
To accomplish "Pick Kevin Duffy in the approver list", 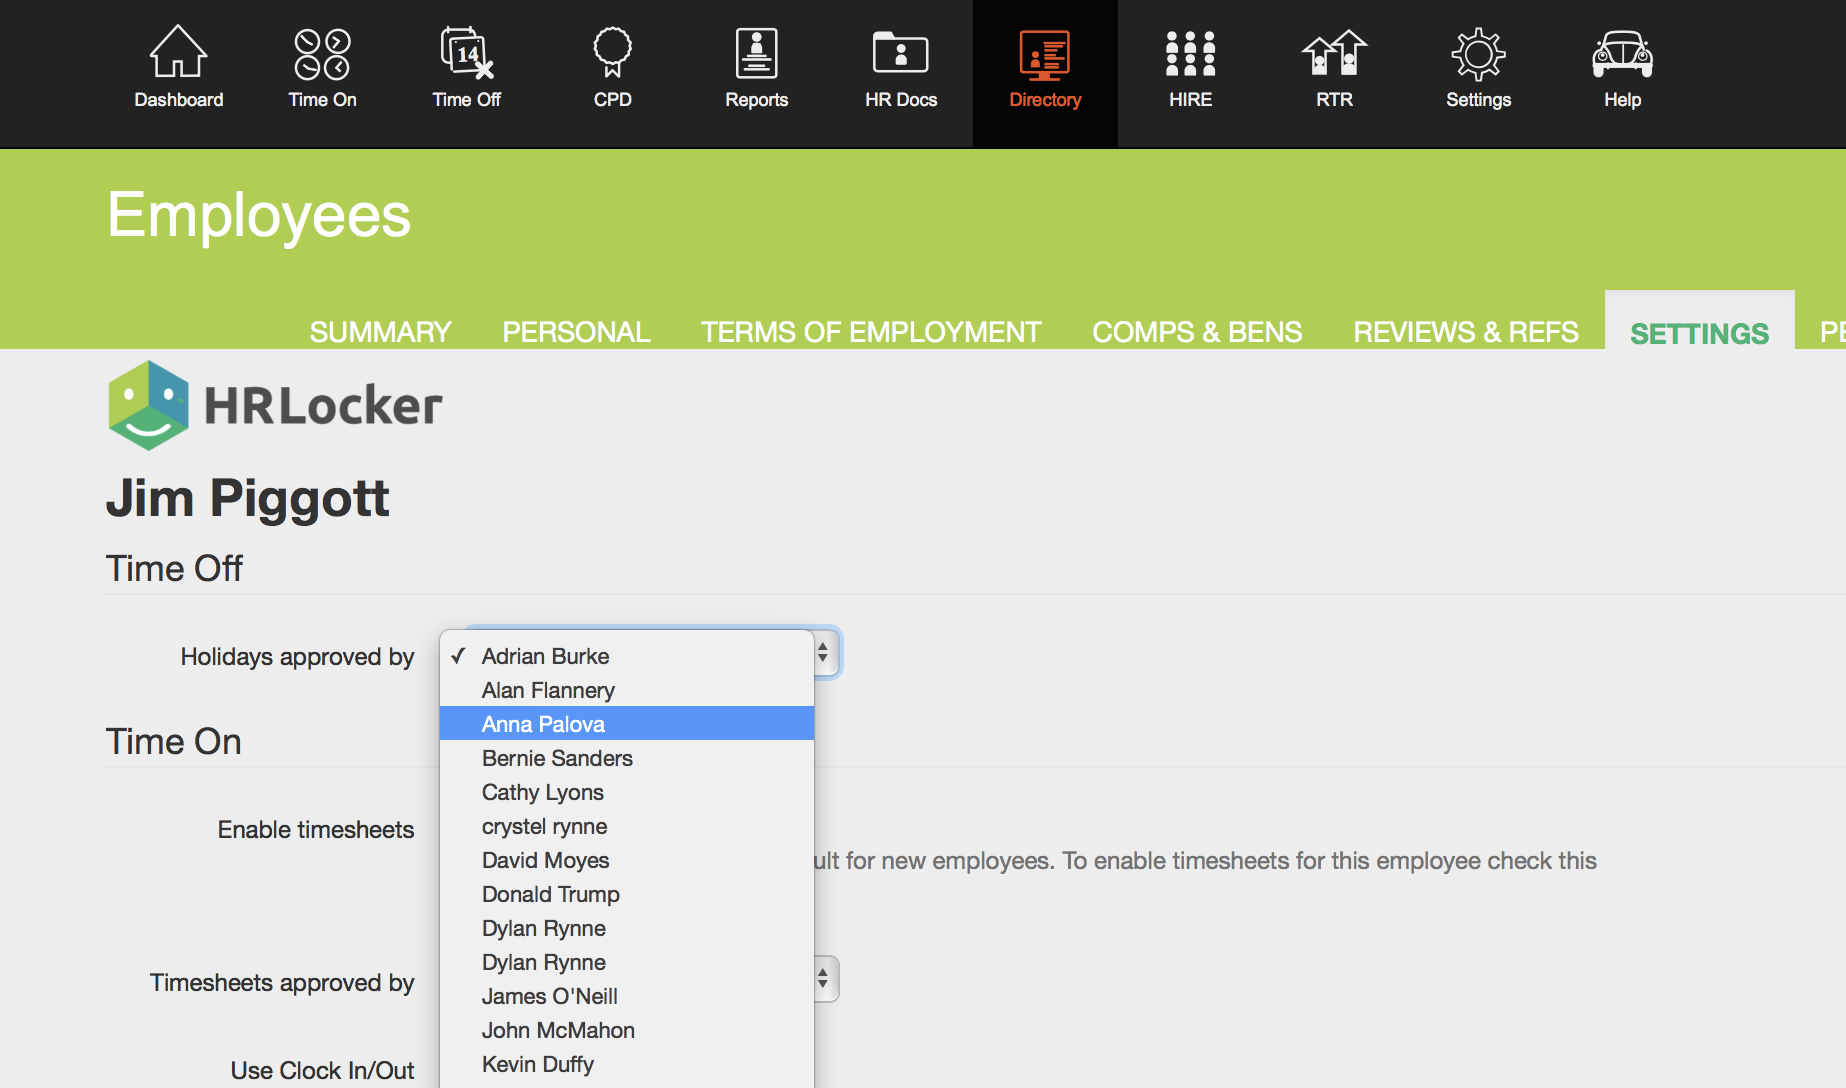I will coord(538,1064).
